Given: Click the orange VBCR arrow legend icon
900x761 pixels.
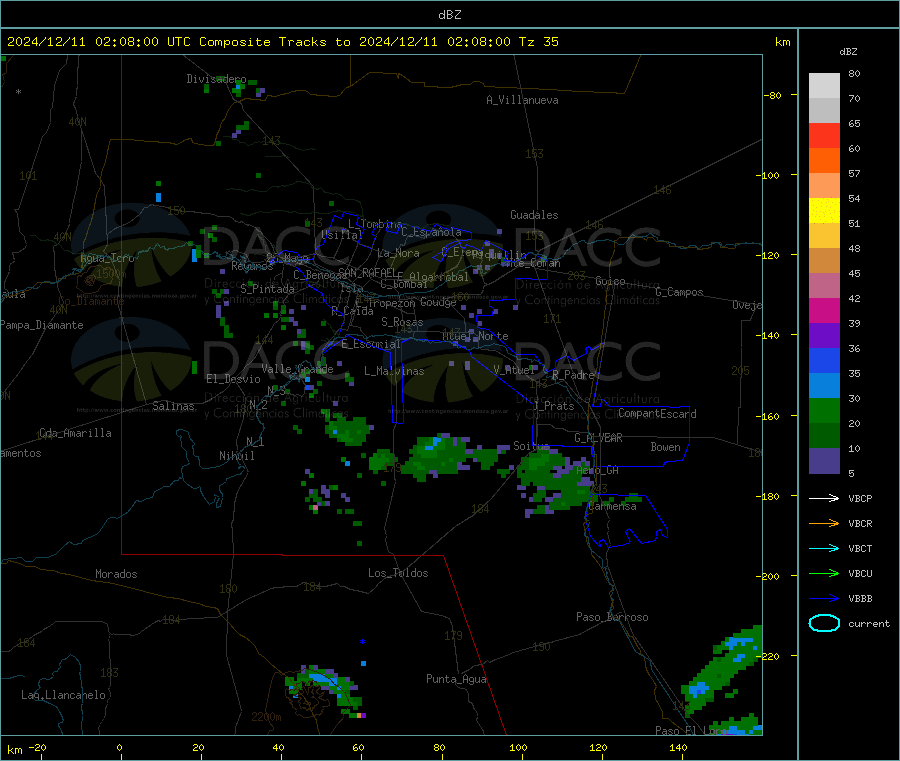Looking at the screenshot, I should (824, 523).
